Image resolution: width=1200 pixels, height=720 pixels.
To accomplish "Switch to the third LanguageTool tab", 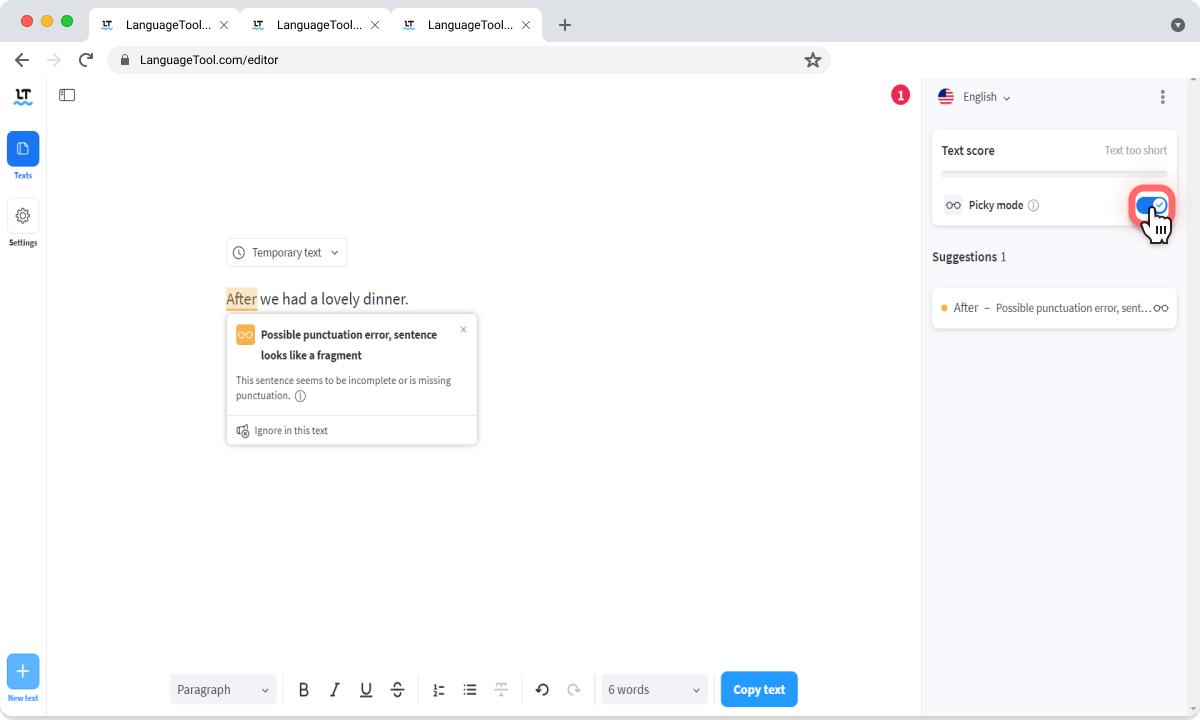I will point(467,25).
